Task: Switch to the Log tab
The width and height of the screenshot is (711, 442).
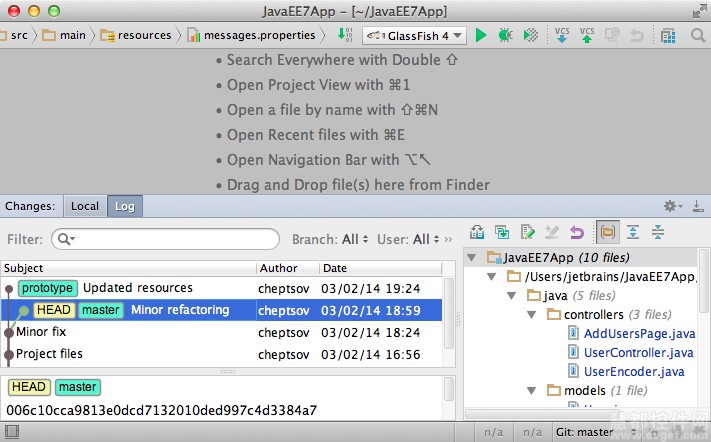Action: coord(125,206)
